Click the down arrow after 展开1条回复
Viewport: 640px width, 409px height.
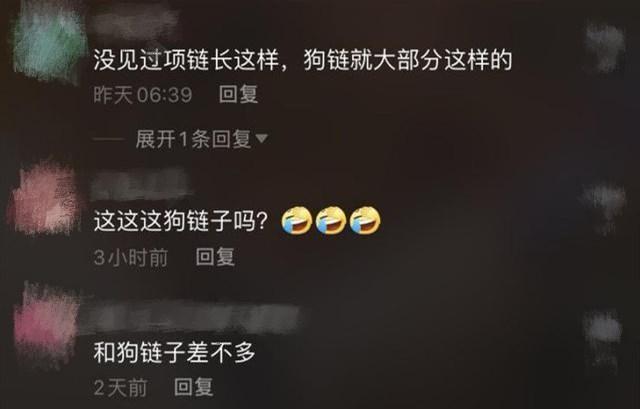pos(261,139)
